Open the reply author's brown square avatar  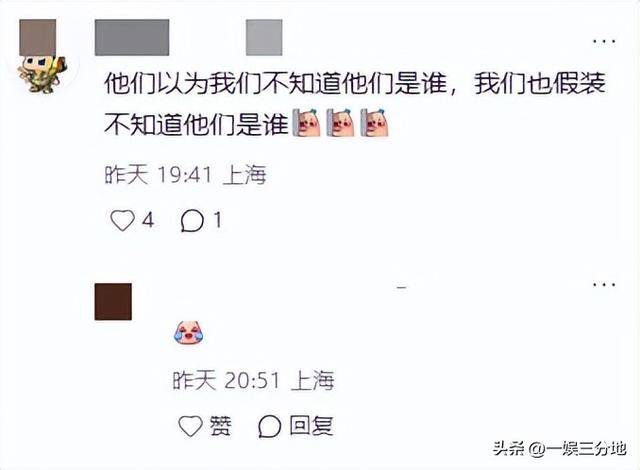click(x=113, y=302)
